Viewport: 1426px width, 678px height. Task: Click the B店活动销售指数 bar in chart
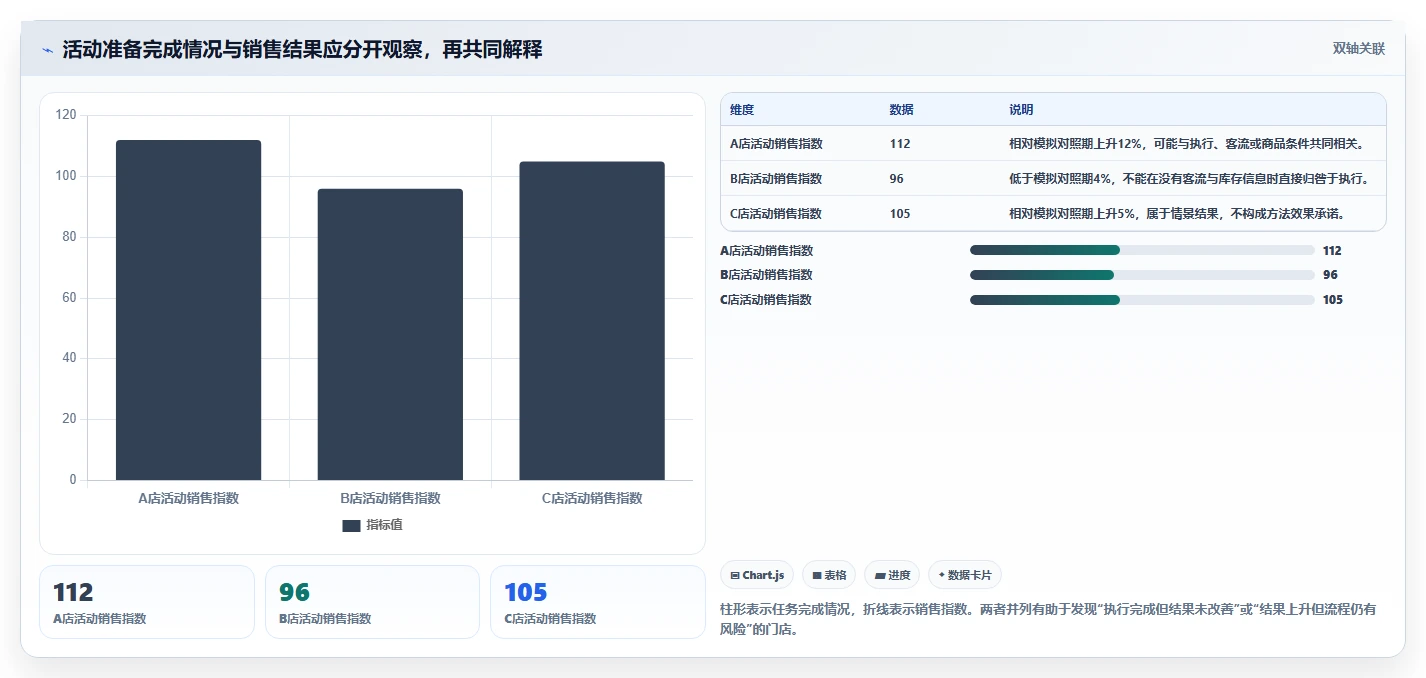point(390,334)
